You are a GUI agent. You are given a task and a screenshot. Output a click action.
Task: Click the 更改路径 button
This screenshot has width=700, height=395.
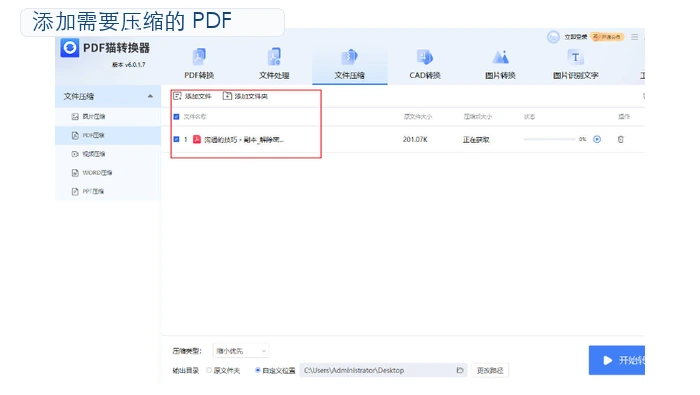click(x=490, y=370)
